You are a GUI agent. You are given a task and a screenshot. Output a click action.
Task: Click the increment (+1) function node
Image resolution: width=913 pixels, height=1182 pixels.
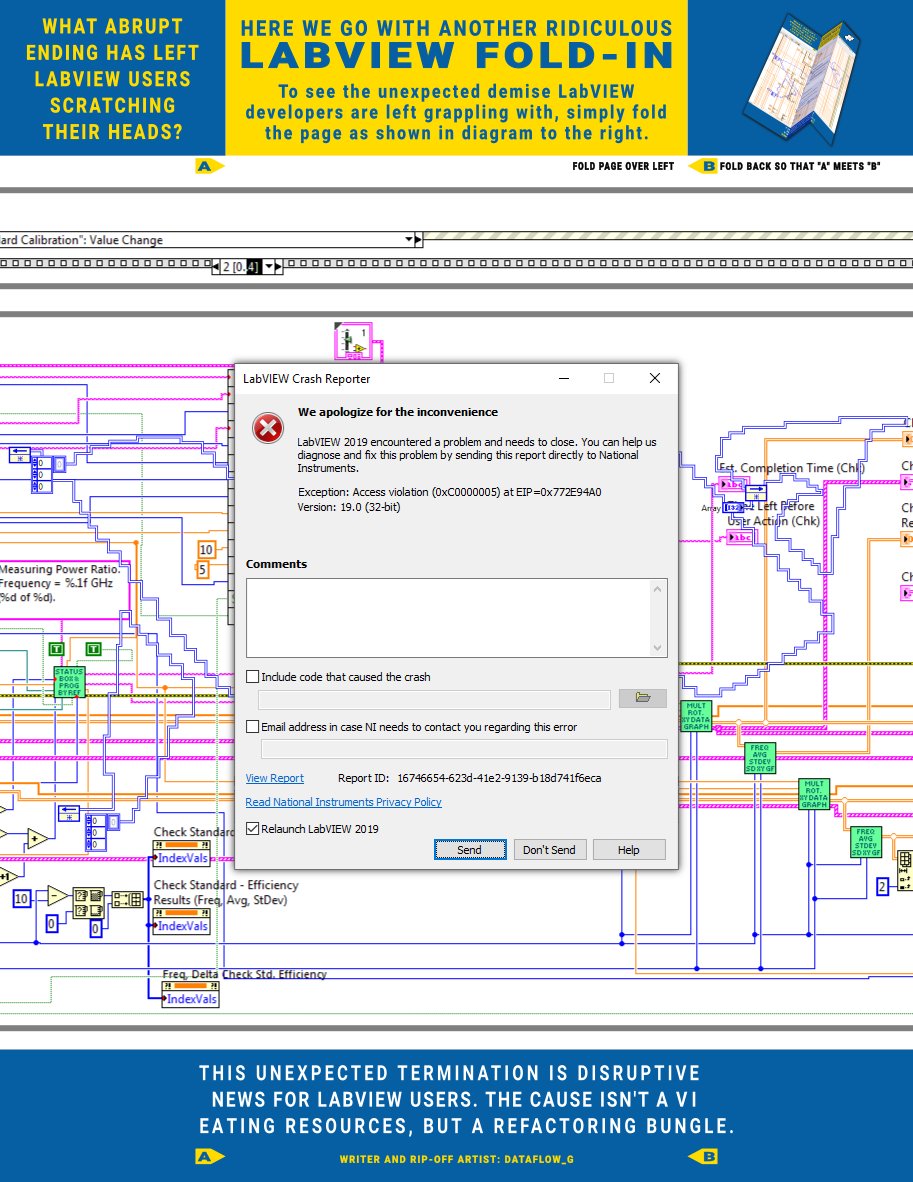[8, 876]
